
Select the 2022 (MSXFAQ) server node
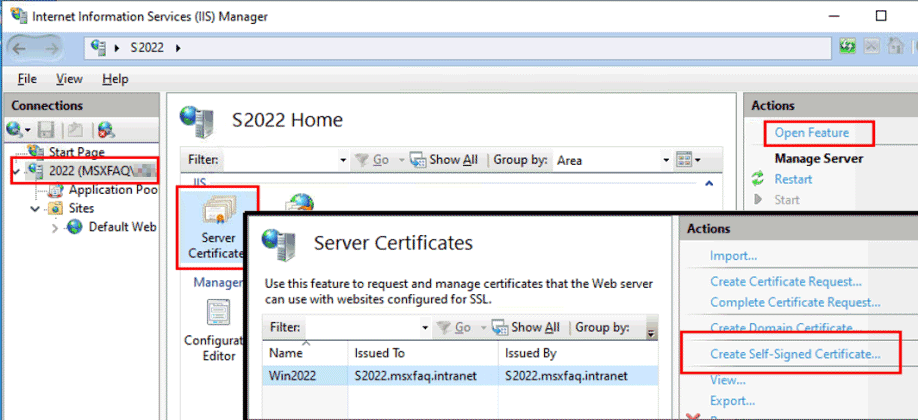pyautogui.click(x=93, y=170)
